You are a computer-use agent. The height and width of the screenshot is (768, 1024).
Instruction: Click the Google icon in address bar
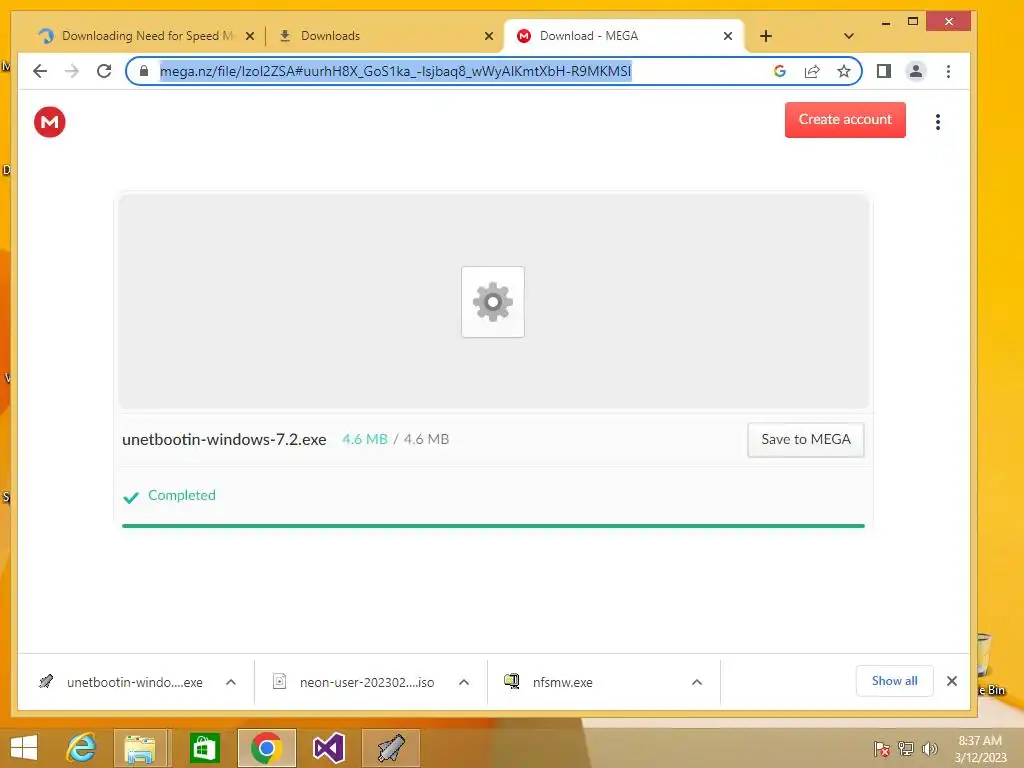[780, 71]
